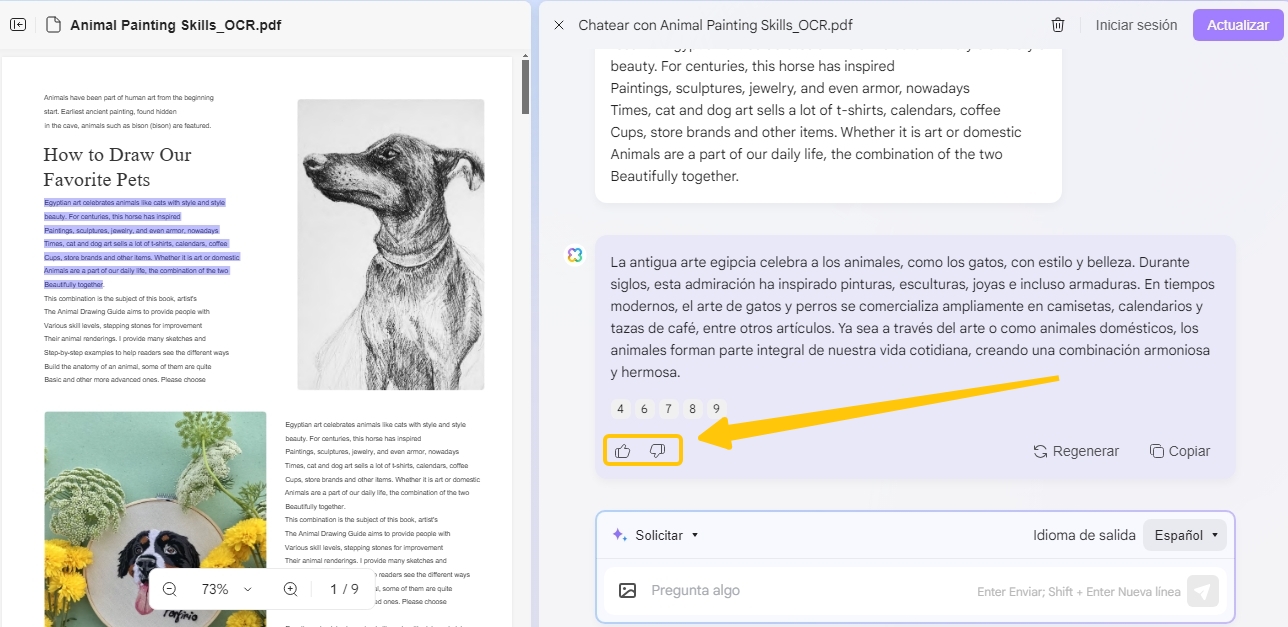Image resolution: width=1288 pixels, height=627 pixels.
Task: Click the Copiar button
Action: (1180, 451)
